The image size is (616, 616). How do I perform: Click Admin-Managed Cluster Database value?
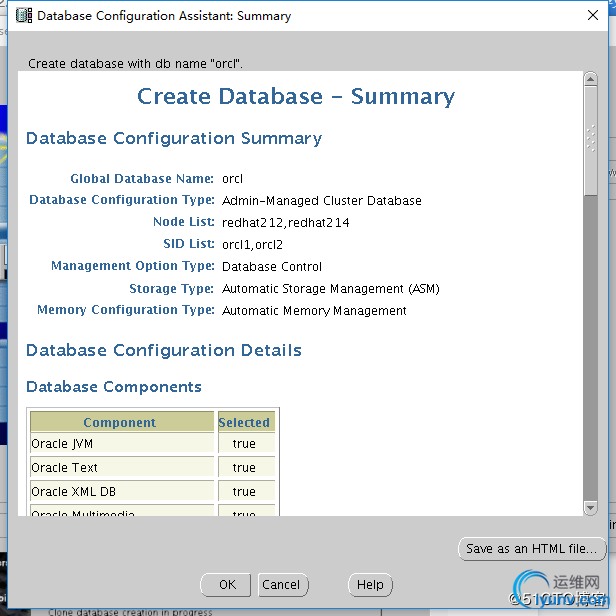tap(321, 201)
